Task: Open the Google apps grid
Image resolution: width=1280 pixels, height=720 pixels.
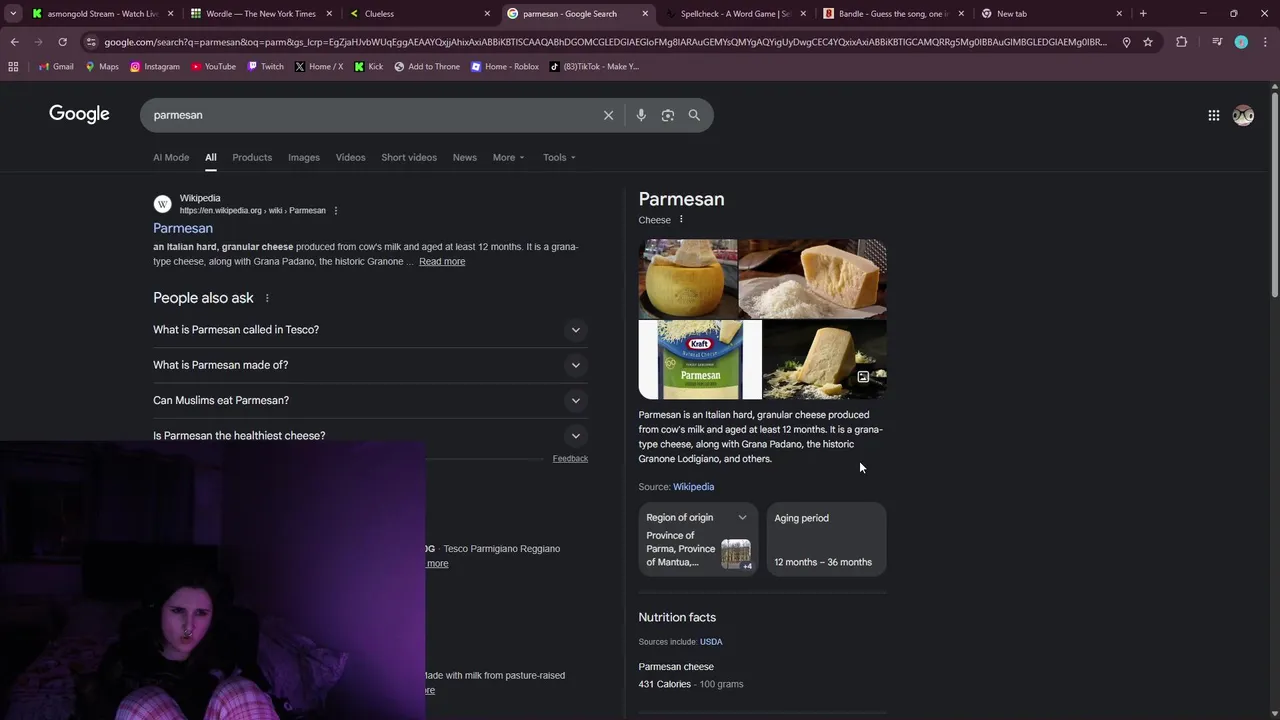Action: 1213,115
